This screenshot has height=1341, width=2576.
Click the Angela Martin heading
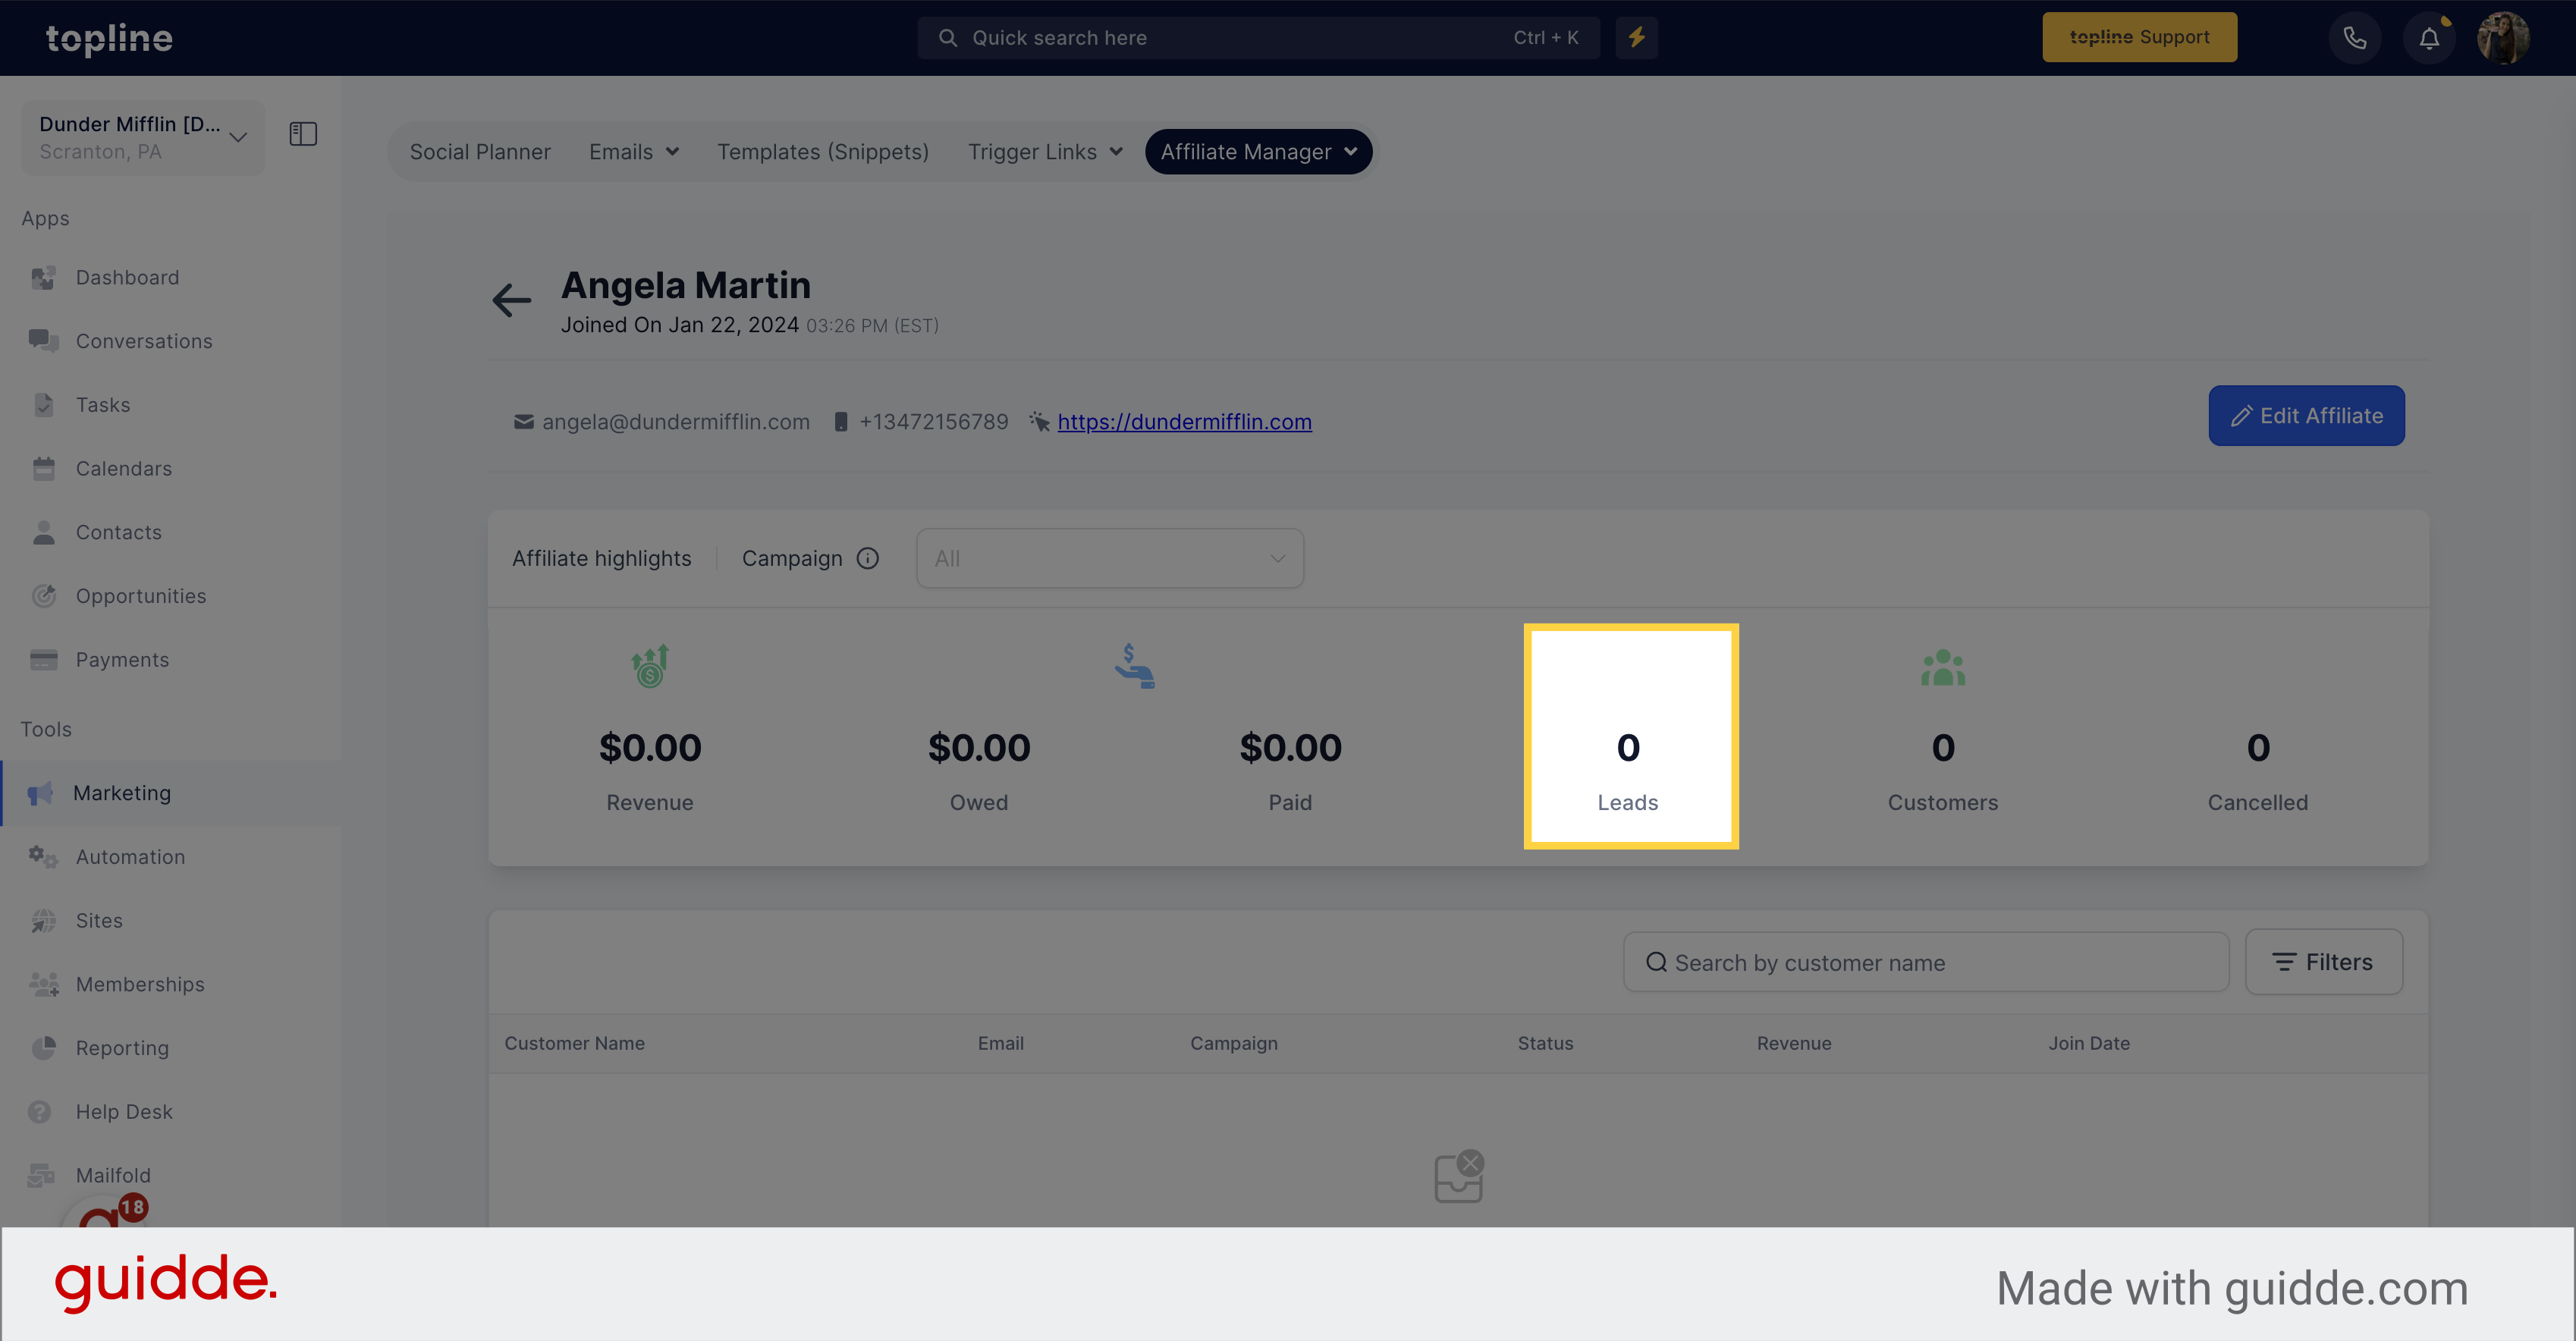[686, 286]
